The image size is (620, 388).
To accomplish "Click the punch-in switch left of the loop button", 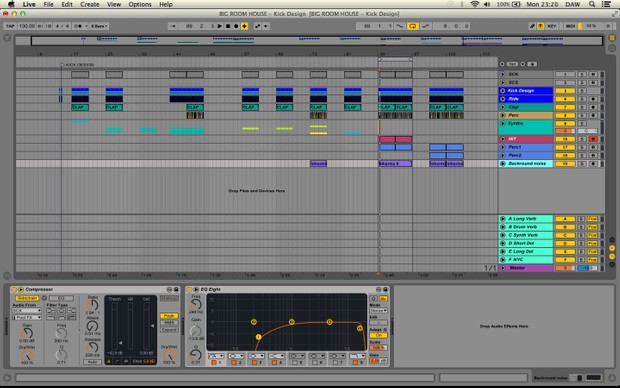I will click(x=400, y=26).
